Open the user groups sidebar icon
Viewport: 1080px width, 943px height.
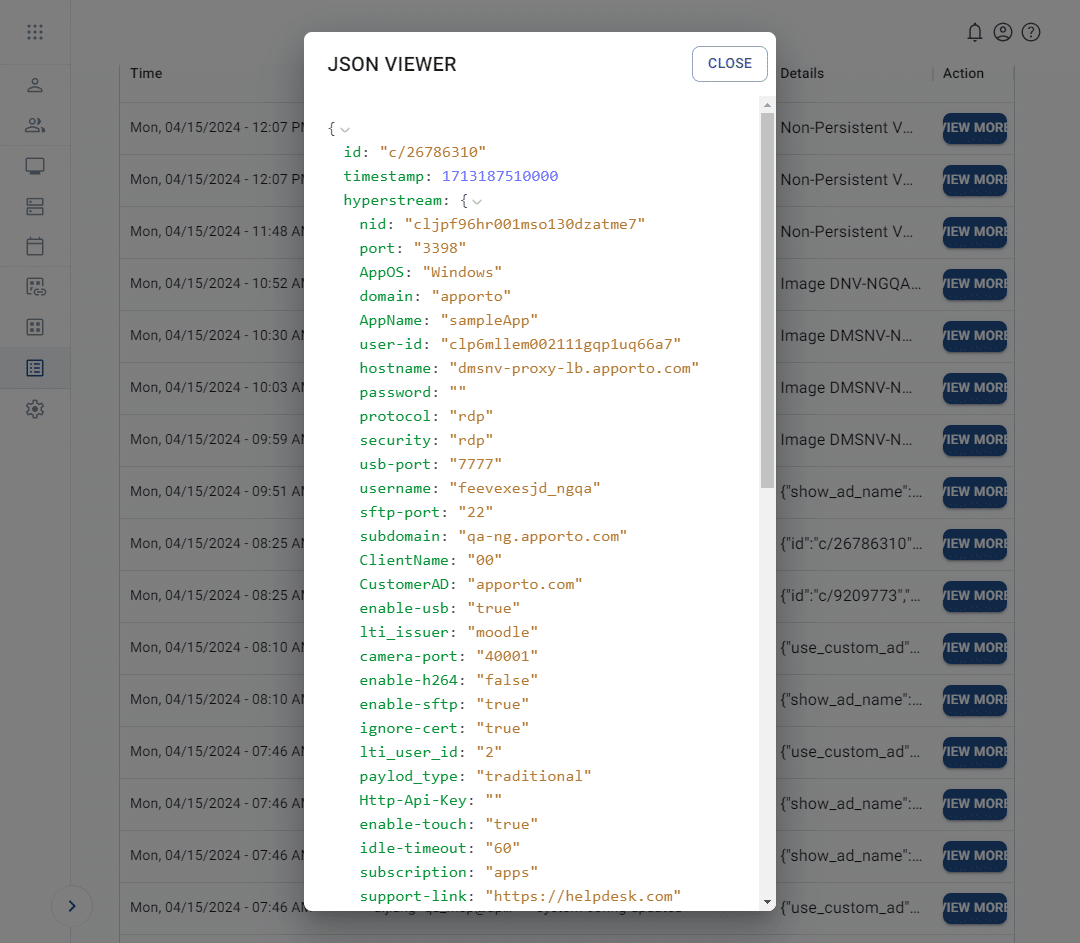(35, 125)
